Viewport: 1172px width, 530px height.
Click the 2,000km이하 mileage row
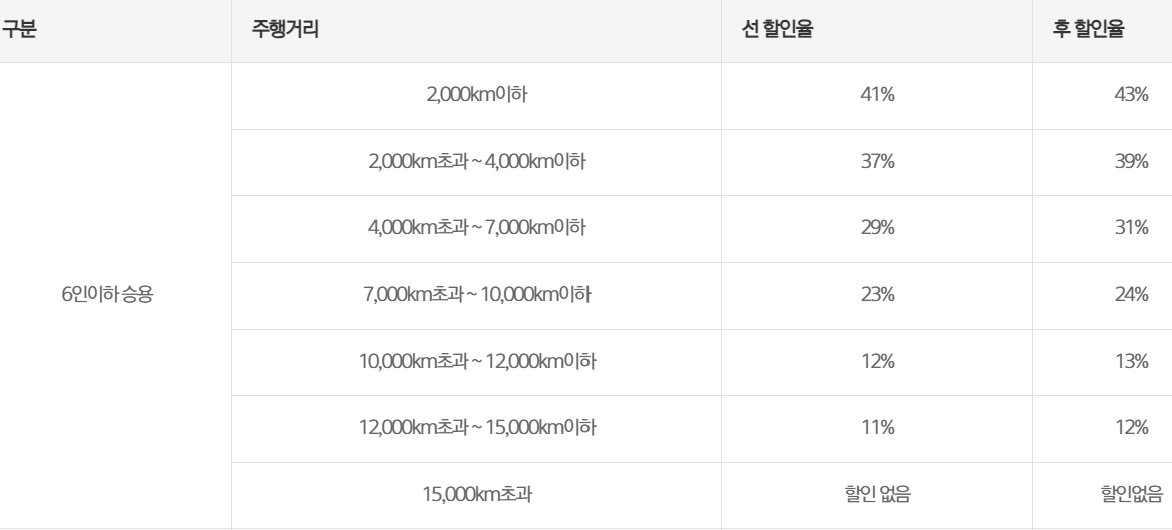click(x=476, y=96)
